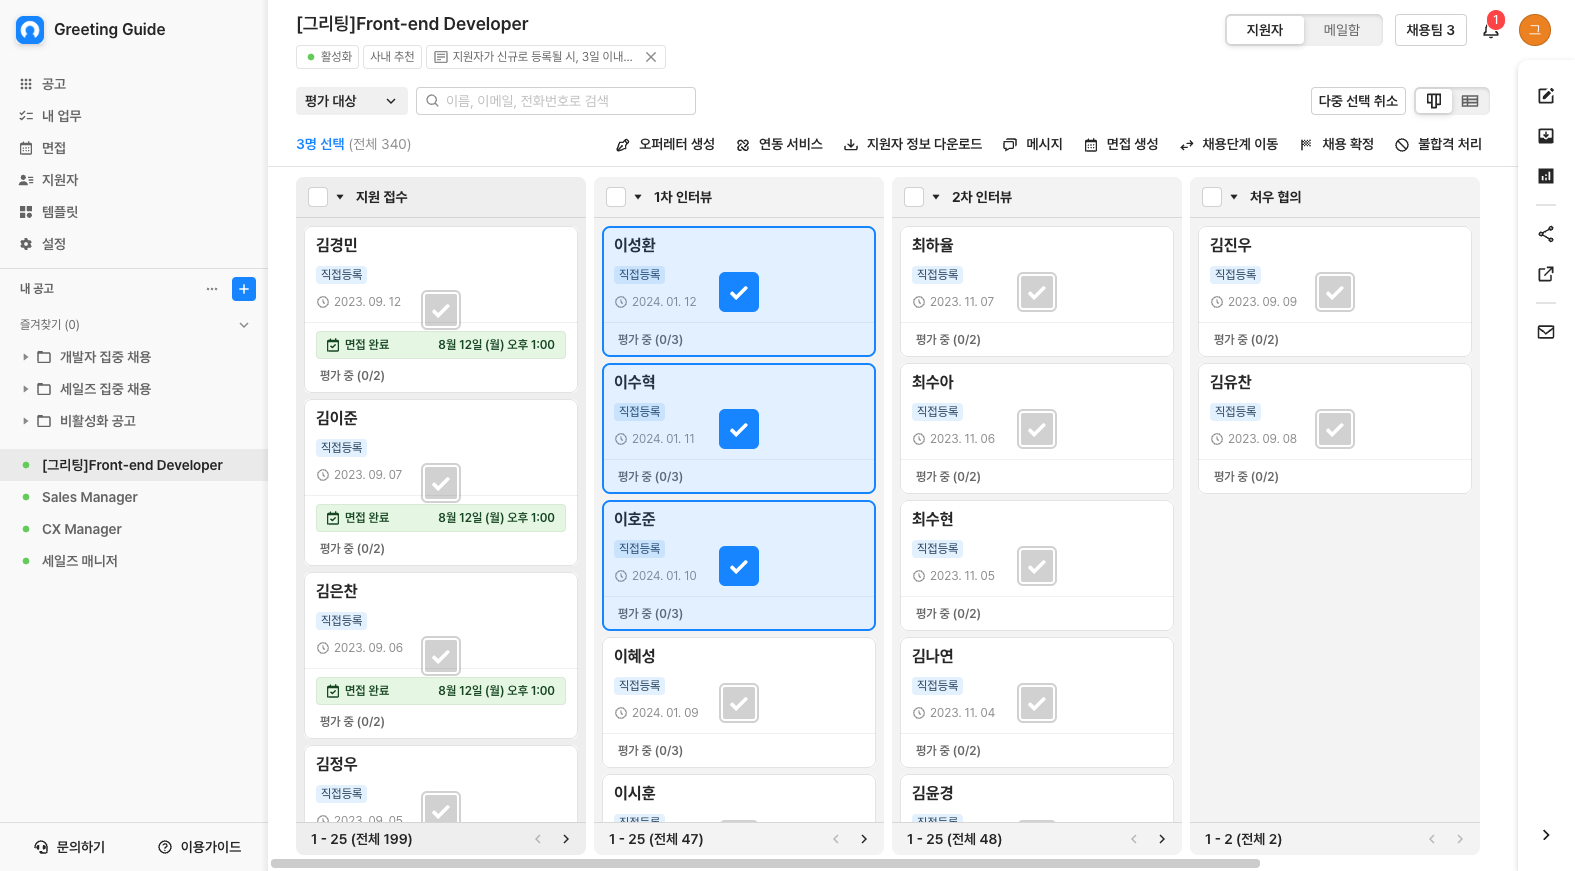Open dropdown arrow beside 2차 인터뷰 header

[936, 197]
